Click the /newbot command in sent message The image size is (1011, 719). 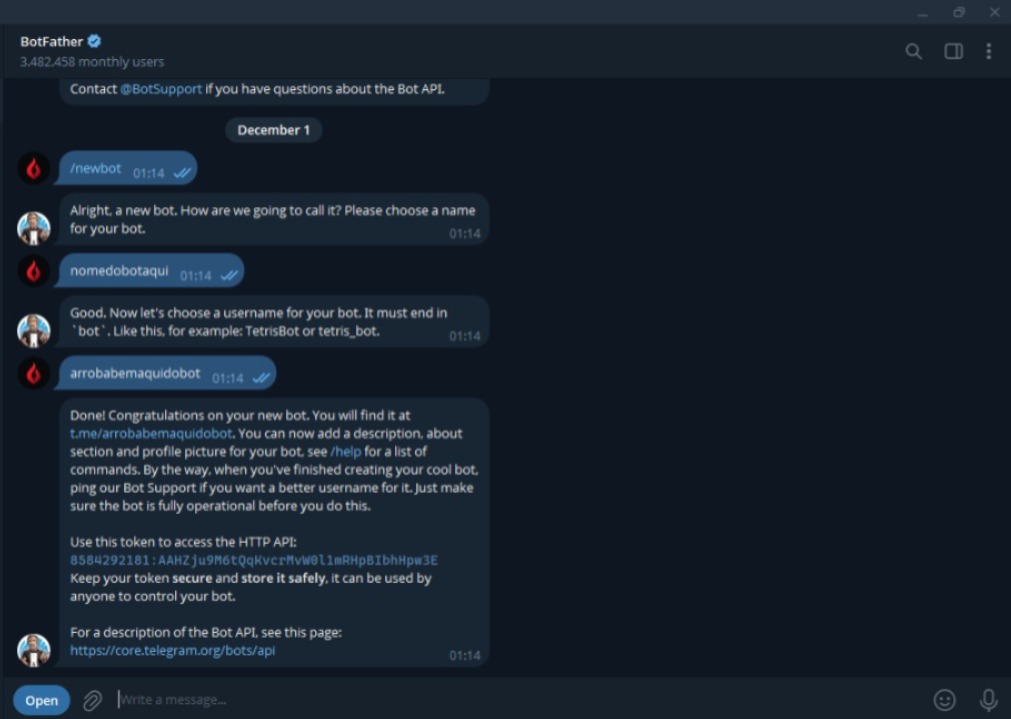pyautogui.click(x=96, y=169)
